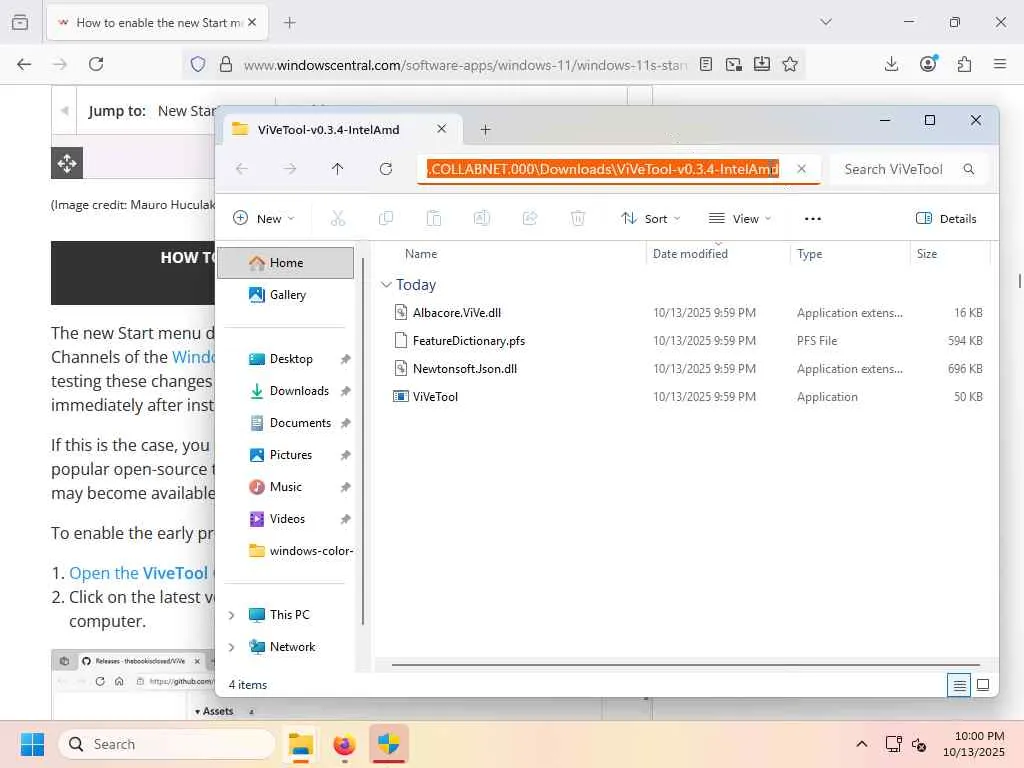The image size is (1024, 768).
Task: Reload the Firefox page
Action: [x=96, y=64]
